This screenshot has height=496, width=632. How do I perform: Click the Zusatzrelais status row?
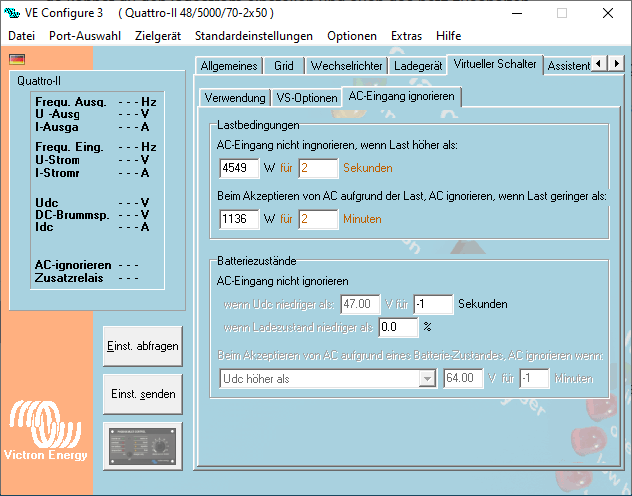coord(87,278)
